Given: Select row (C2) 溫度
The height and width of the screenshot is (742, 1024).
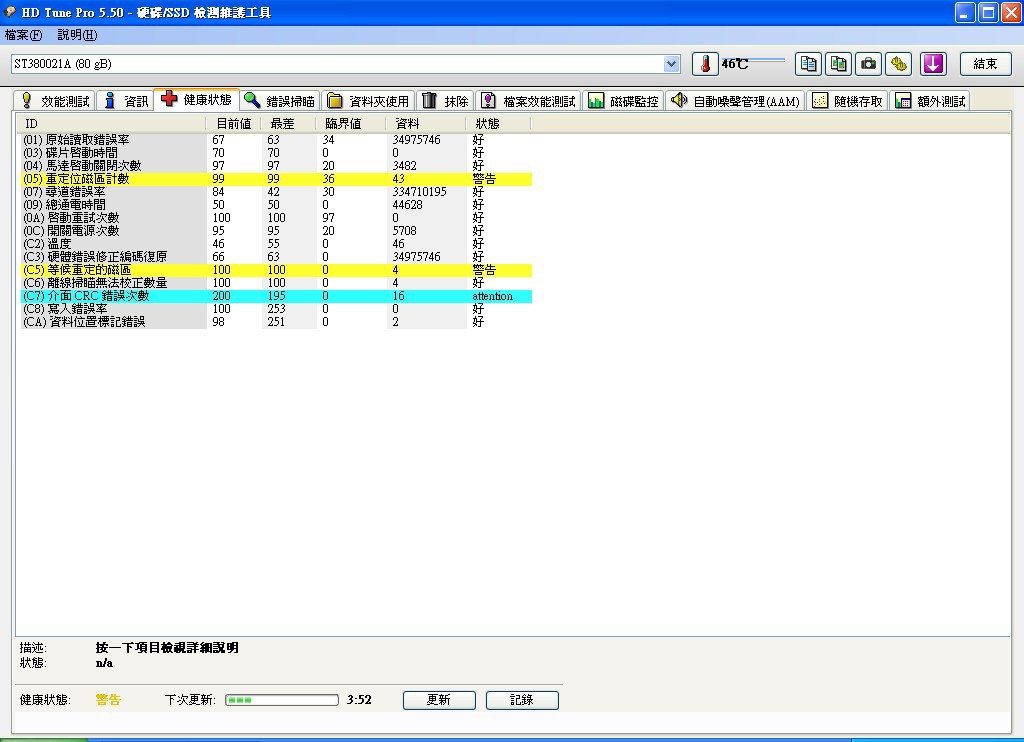Looking at the screenshot, I should (276, 244).
